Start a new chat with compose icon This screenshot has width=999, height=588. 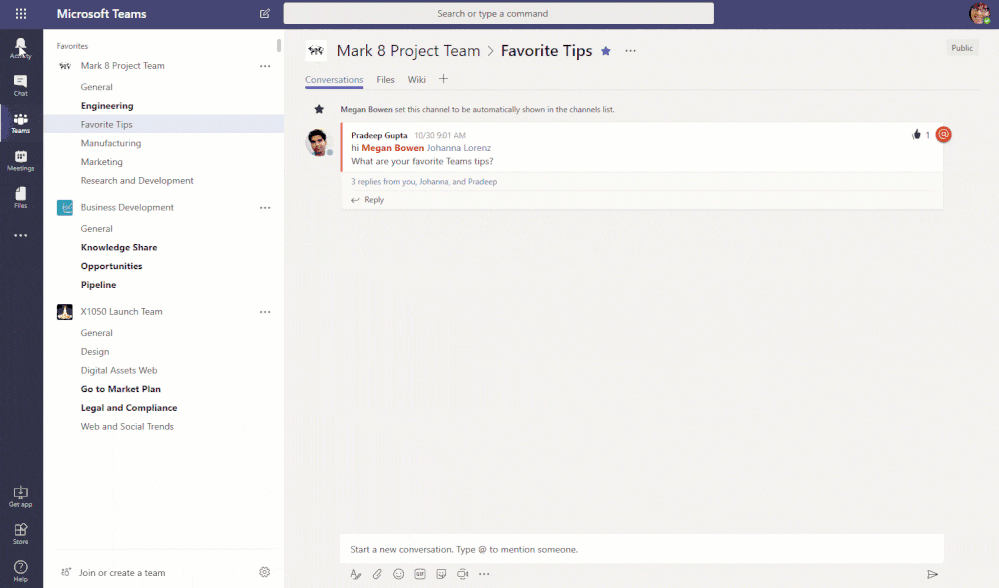264,13
